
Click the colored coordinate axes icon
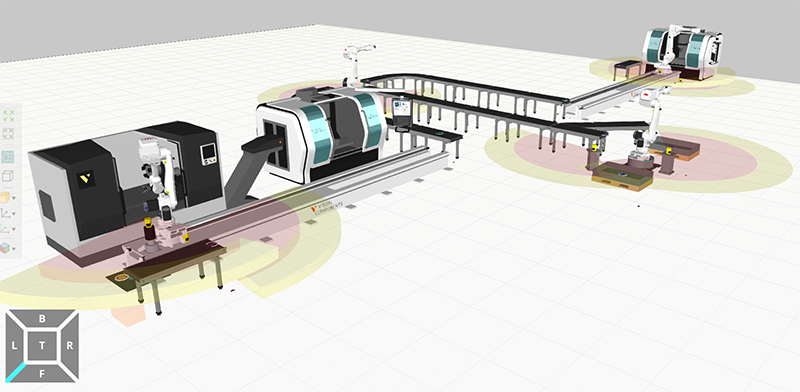point(6,230)
